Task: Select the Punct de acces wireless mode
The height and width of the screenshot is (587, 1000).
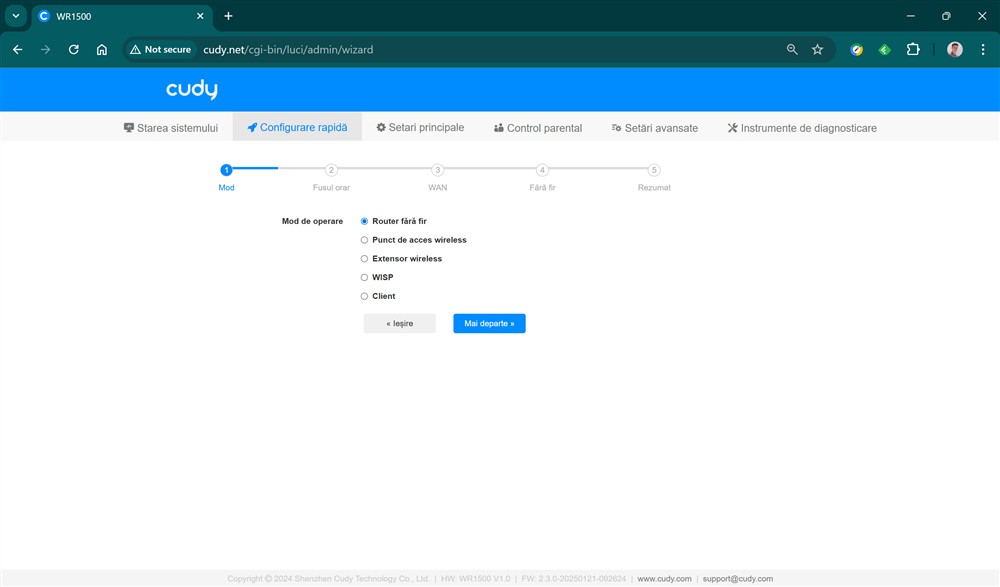Action: (x=365, y=240)
